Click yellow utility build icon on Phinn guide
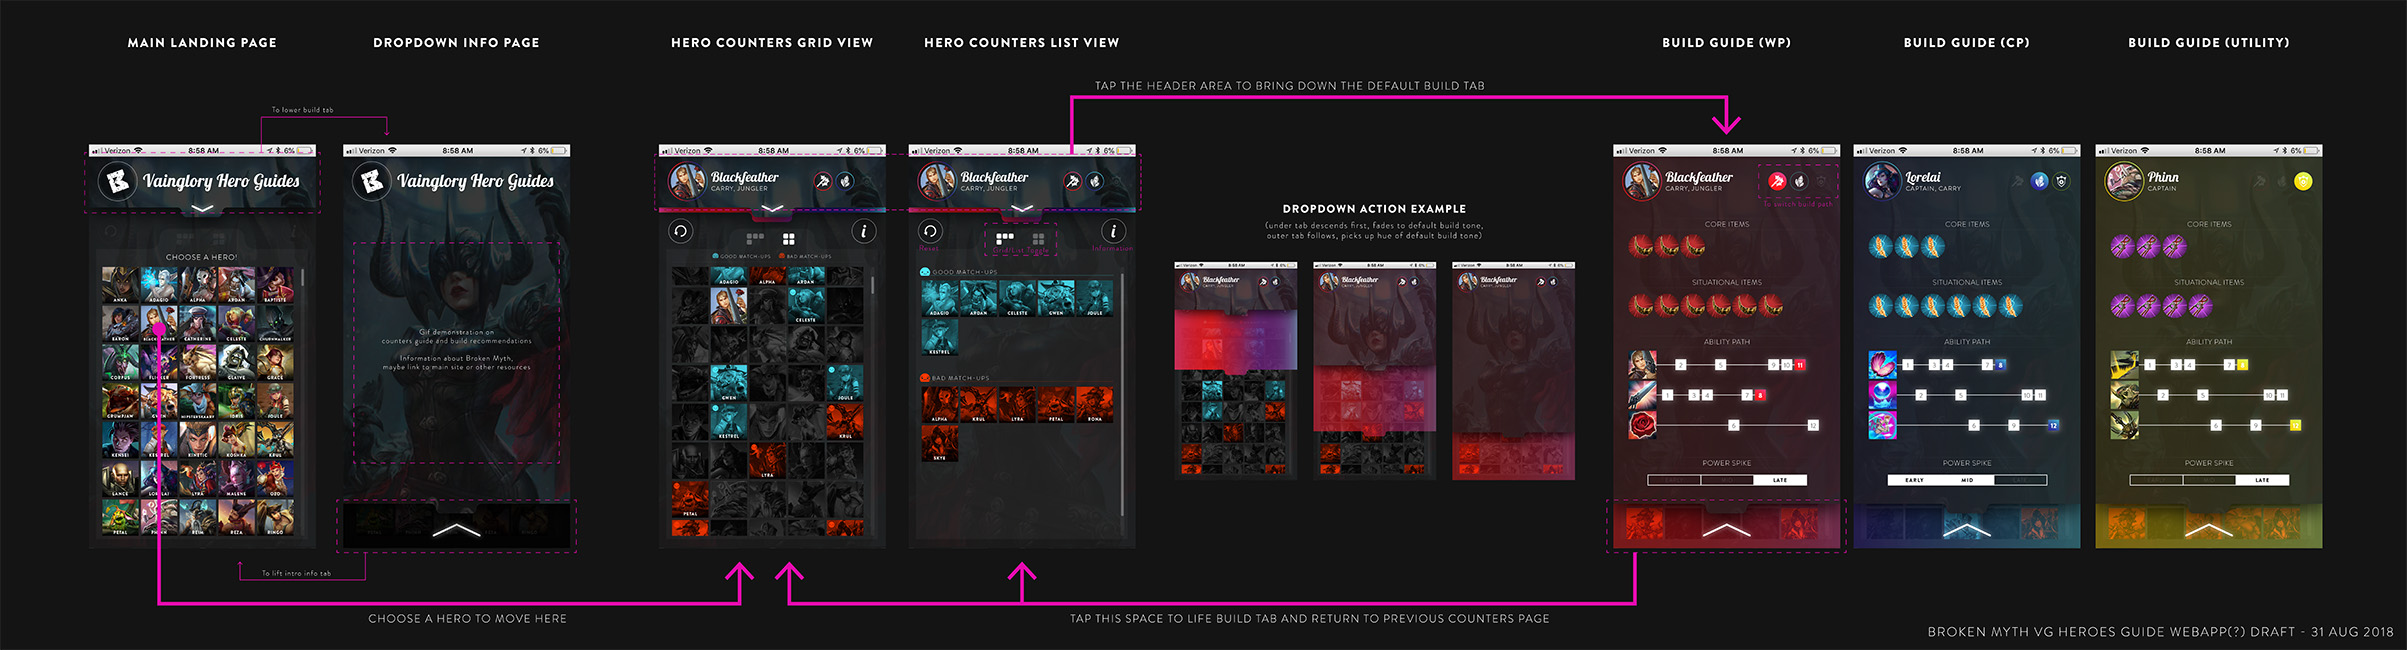The height and width of the screenshot is (650, 2407). tap(2303, 181)
